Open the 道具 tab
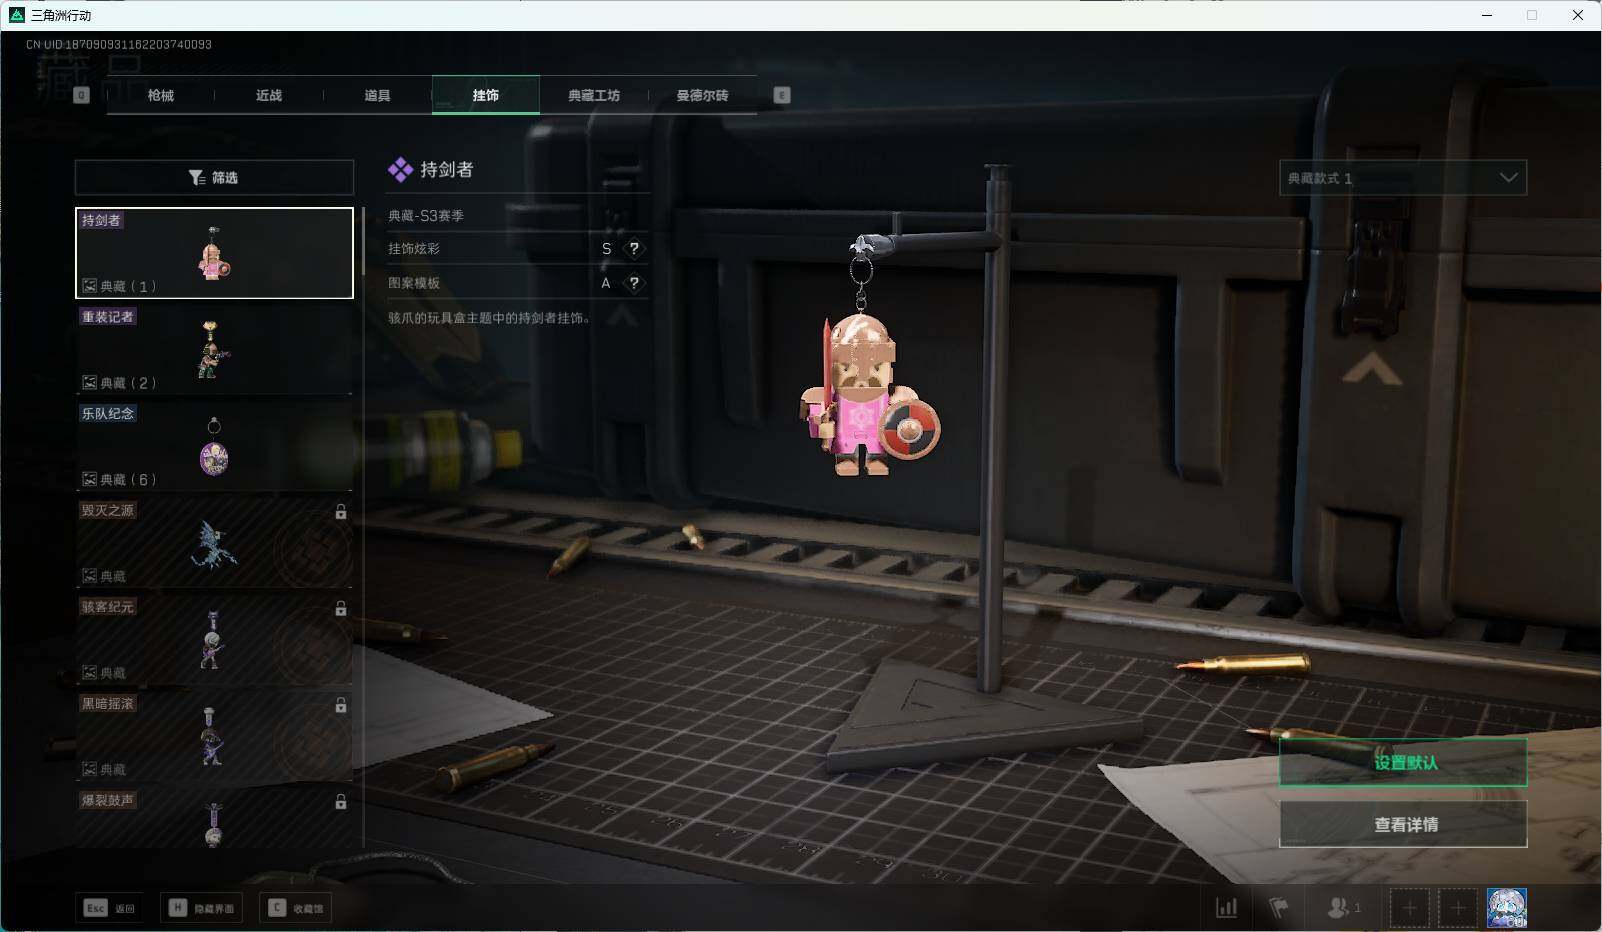 377,95
